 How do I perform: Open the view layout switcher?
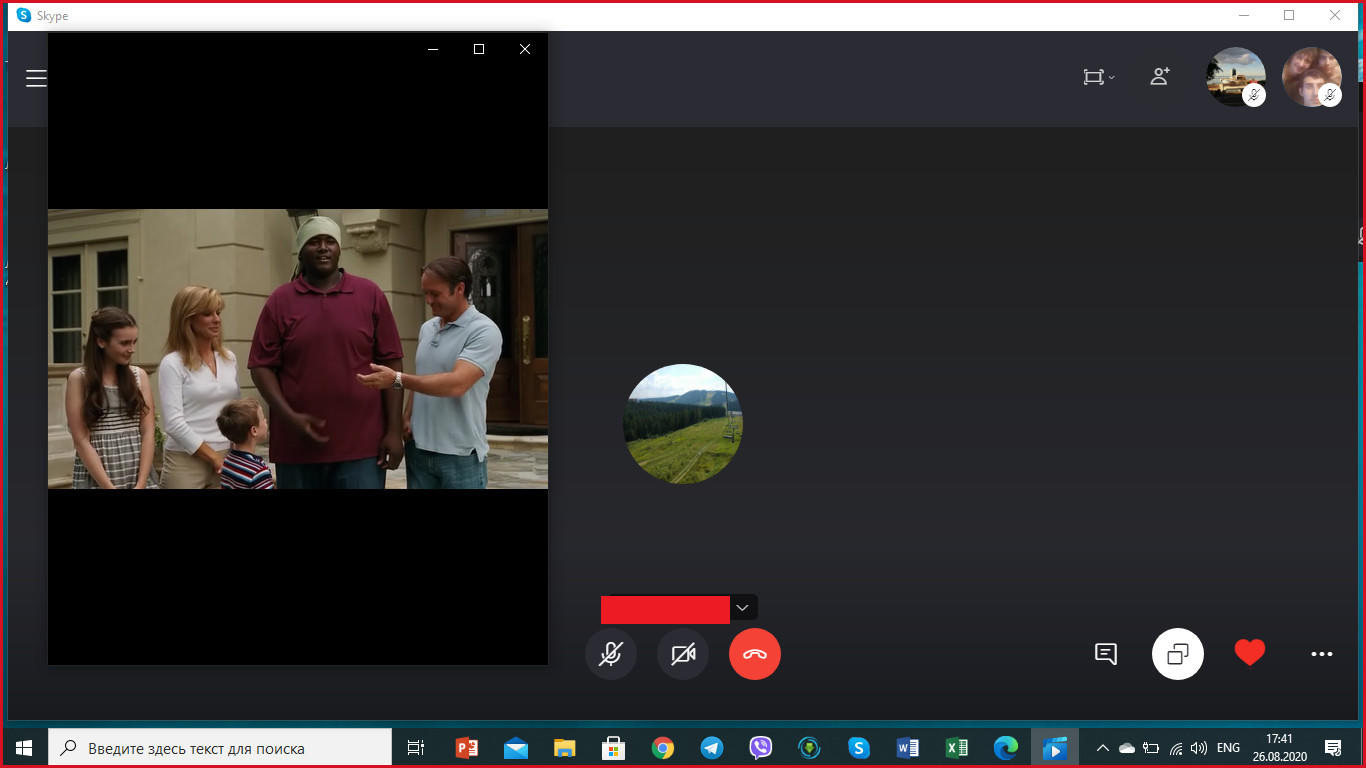pyautogui.click(x=1099, y=77)
